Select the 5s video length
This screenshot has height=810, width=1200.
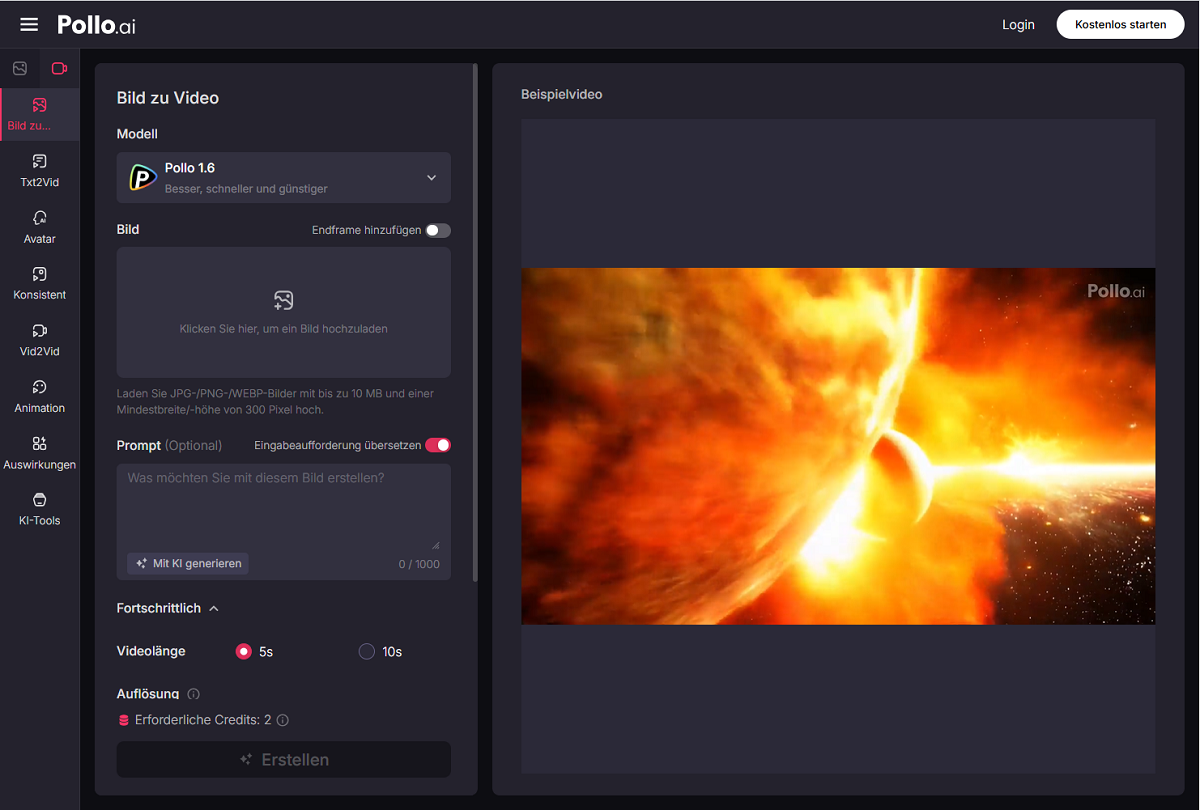coord(243,652)
